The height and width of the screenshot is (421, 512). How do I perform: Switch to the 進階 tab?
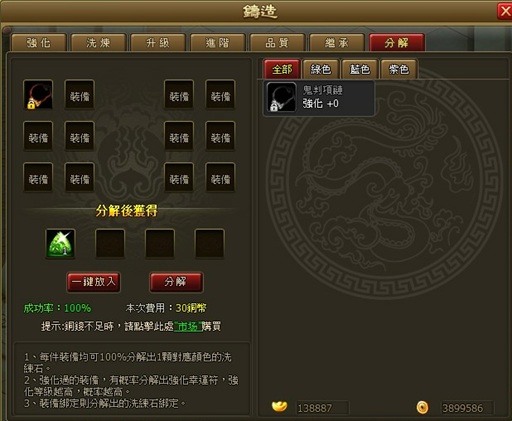pyautogui.click(x=217, y=42)
